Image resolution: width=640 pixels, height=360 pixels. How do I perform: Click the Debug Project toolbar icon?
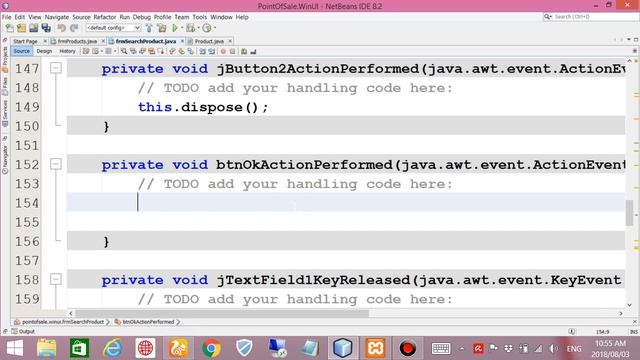pos(190,28)
